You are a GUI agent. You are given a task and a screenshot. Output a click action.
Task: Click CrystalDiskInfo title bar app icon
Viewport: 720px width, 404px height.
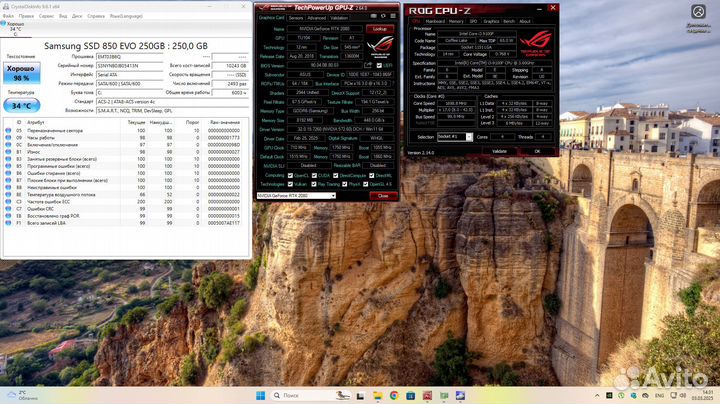click(x=6, y=6)
